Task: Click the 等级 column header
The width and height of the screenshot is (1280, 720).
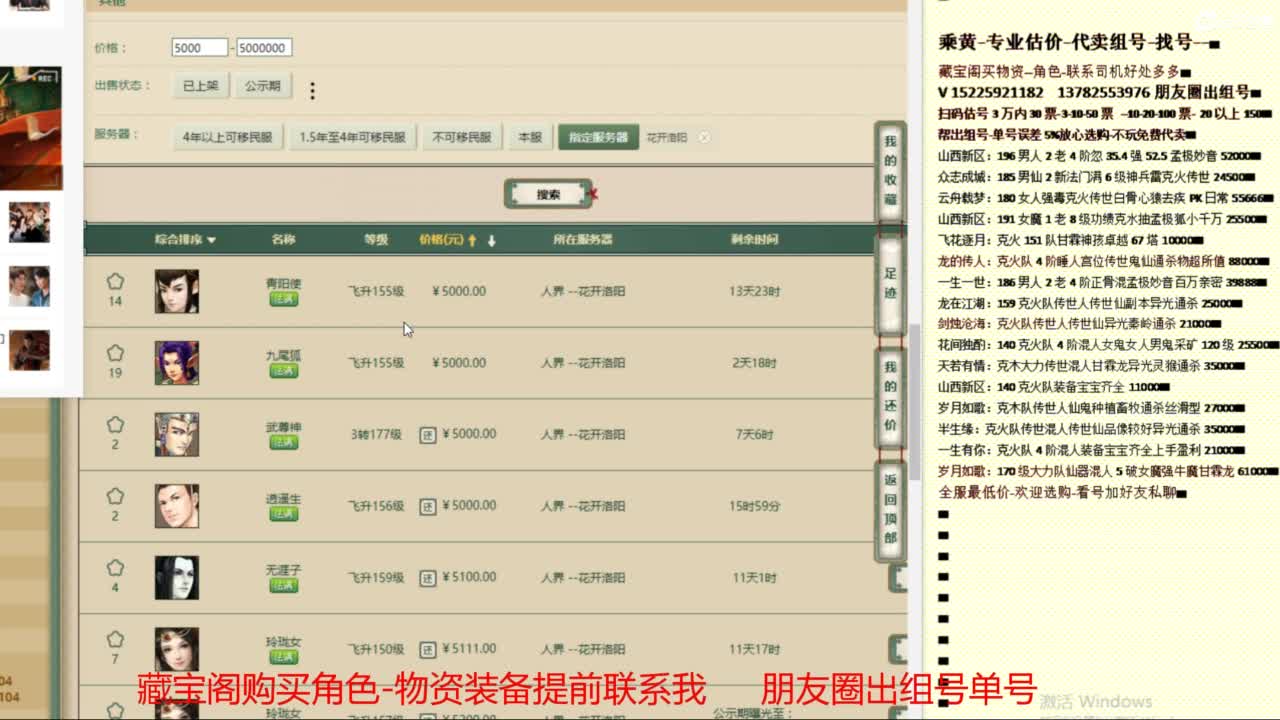Action: tap(375, 240)
